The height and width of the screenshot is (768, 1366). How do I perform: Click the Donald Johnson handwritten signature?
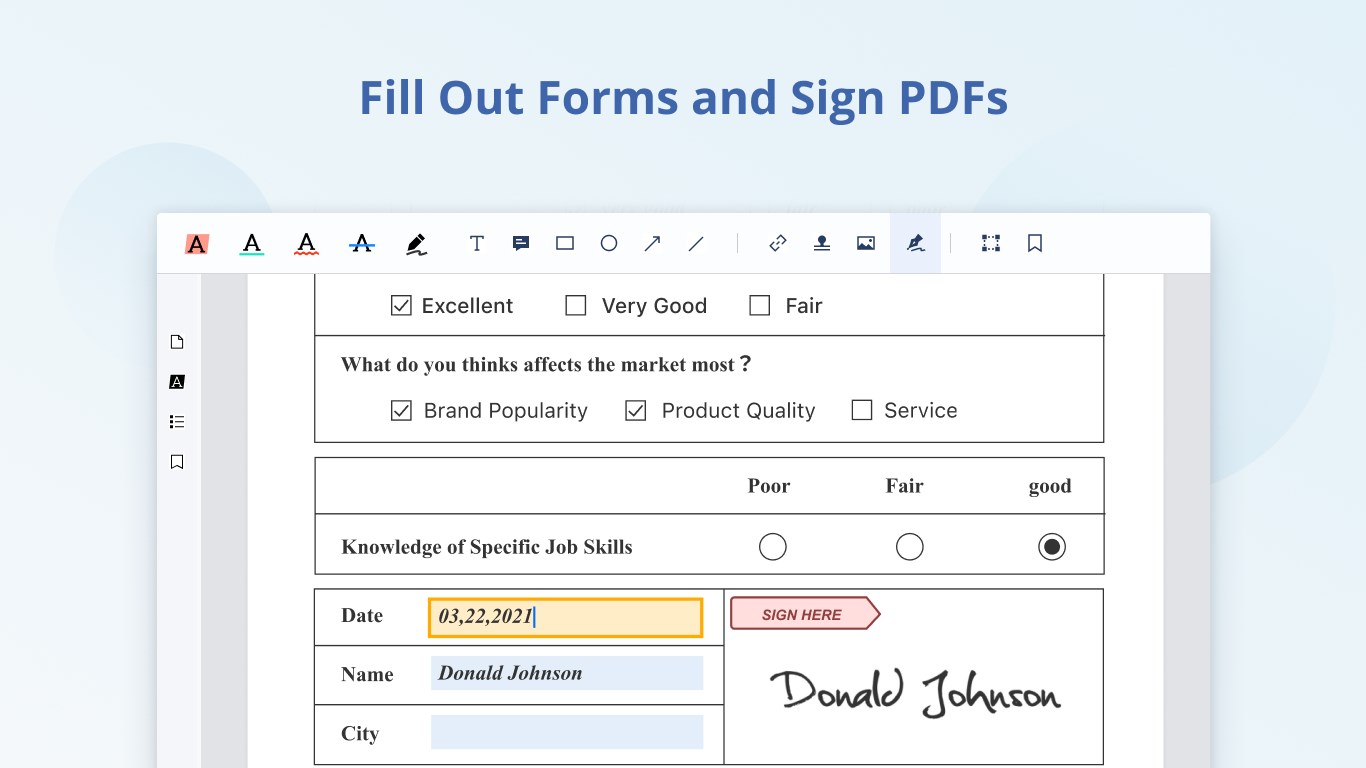pos(914,691)
